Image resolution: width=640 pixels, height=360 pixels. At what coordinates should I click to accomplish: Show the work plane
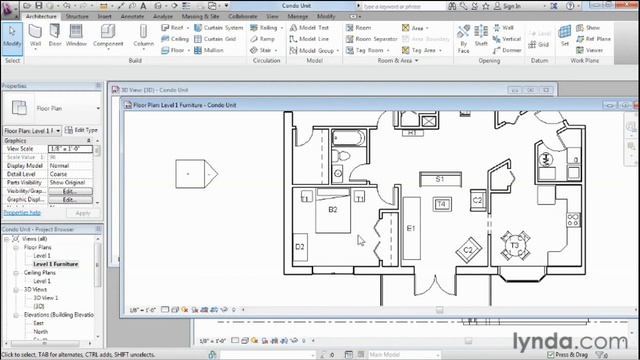(x=588, y=28)
